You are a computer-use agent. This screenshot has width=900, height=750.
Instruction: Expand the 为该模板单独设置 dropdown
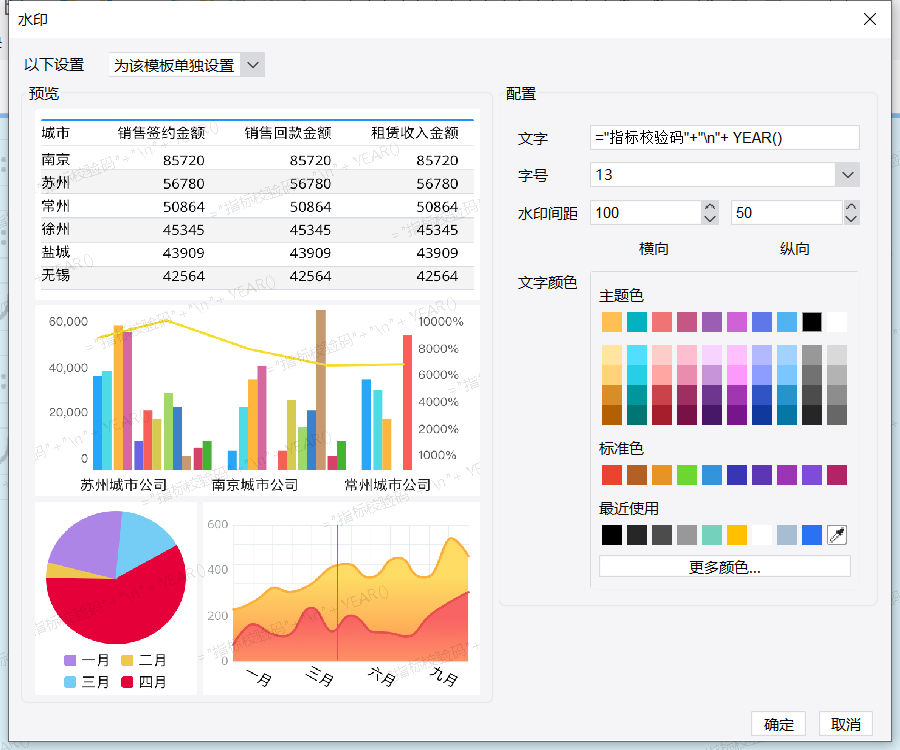253,65
